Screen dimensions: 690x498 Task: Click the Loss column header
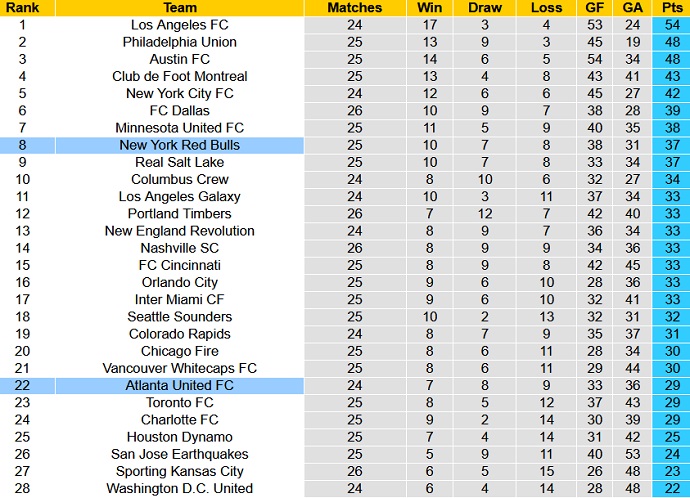pos(546,7)
